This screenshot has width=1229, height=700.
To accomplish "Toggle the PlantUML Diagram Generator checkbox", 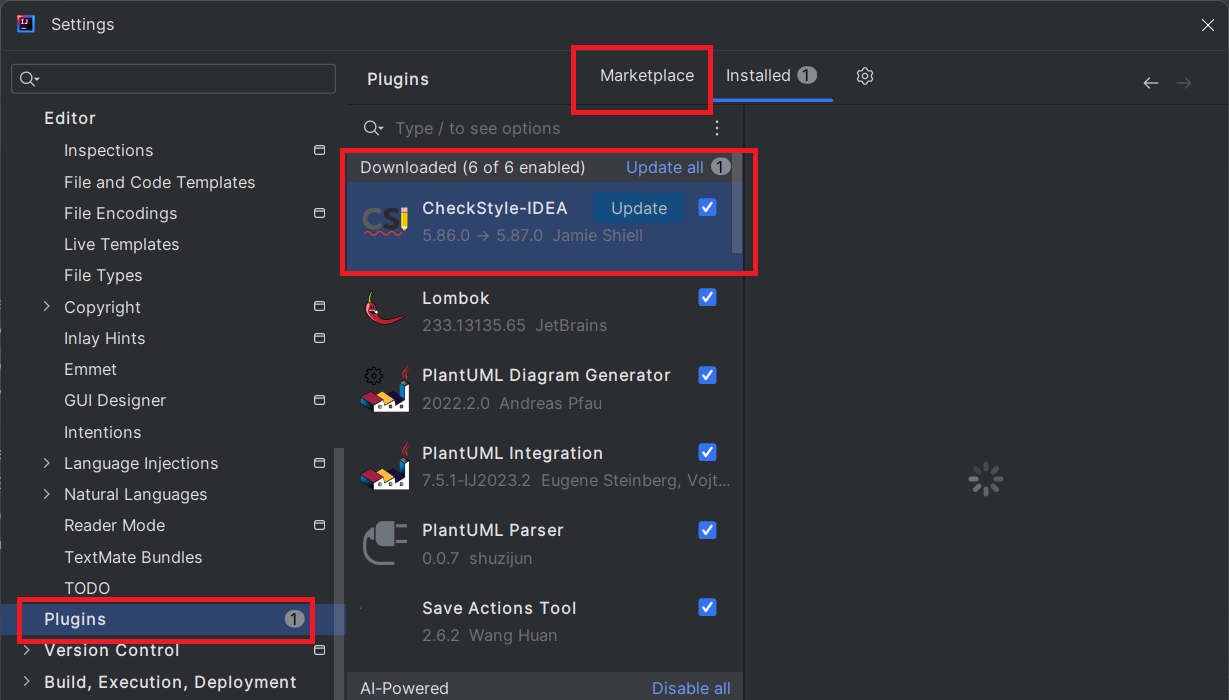I will pyautogui.click(x=707, y=375).
